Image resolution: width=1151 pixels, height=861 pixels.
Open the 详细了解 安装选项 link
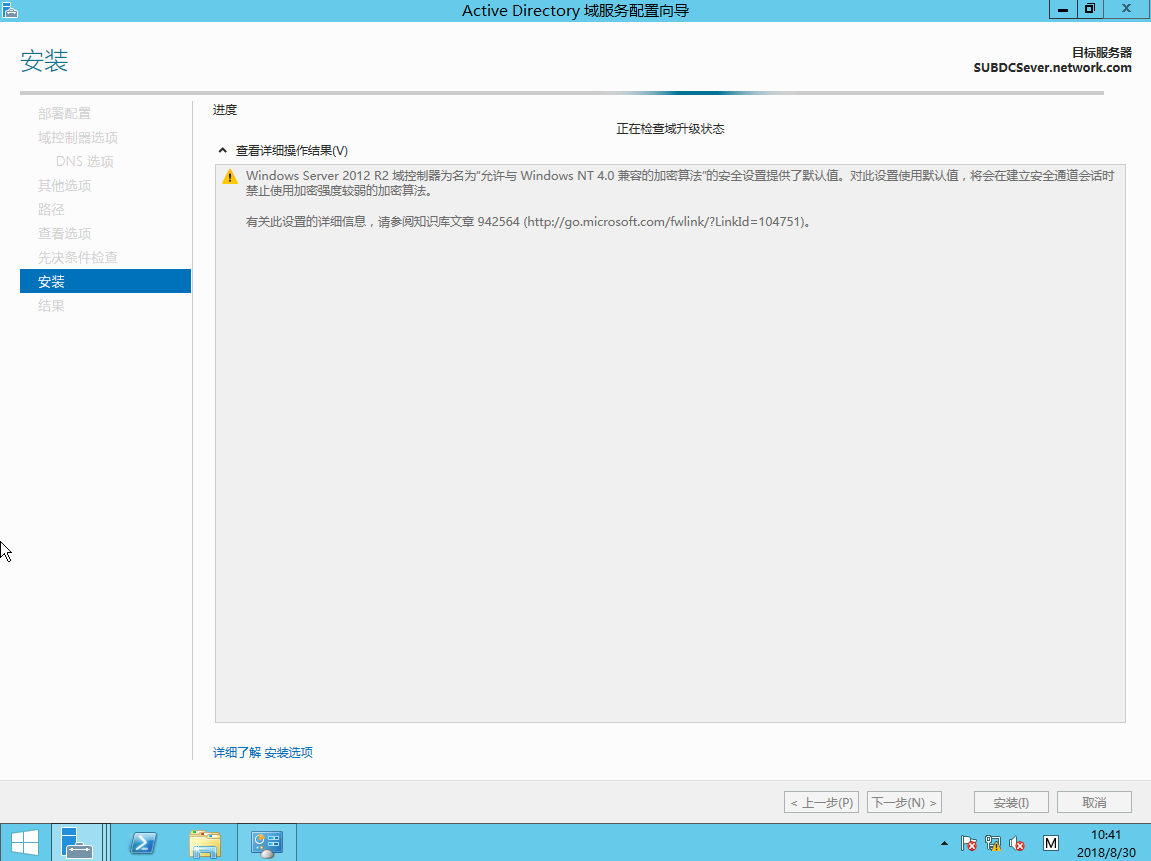pos(263,752)
